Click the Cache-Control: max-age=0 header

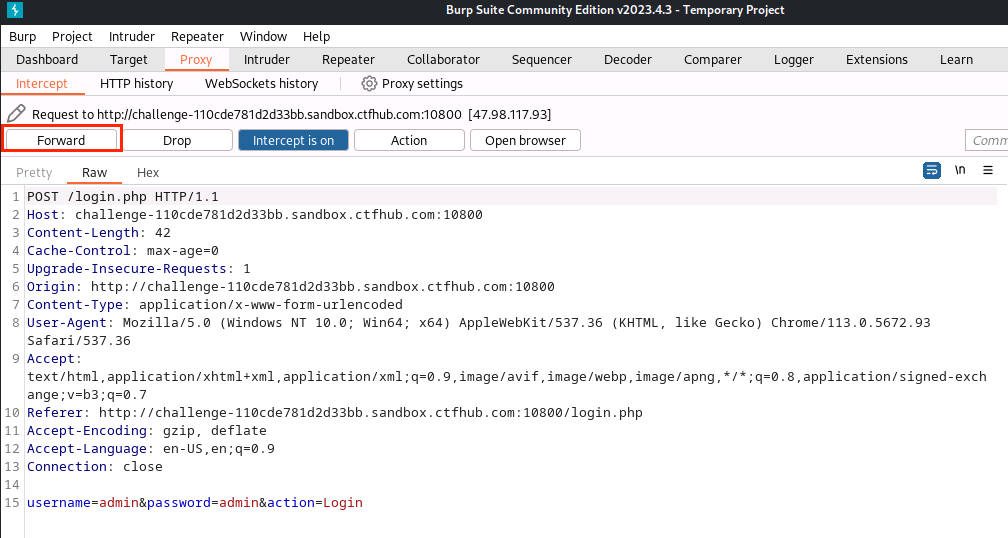click(x=123, y=251)
